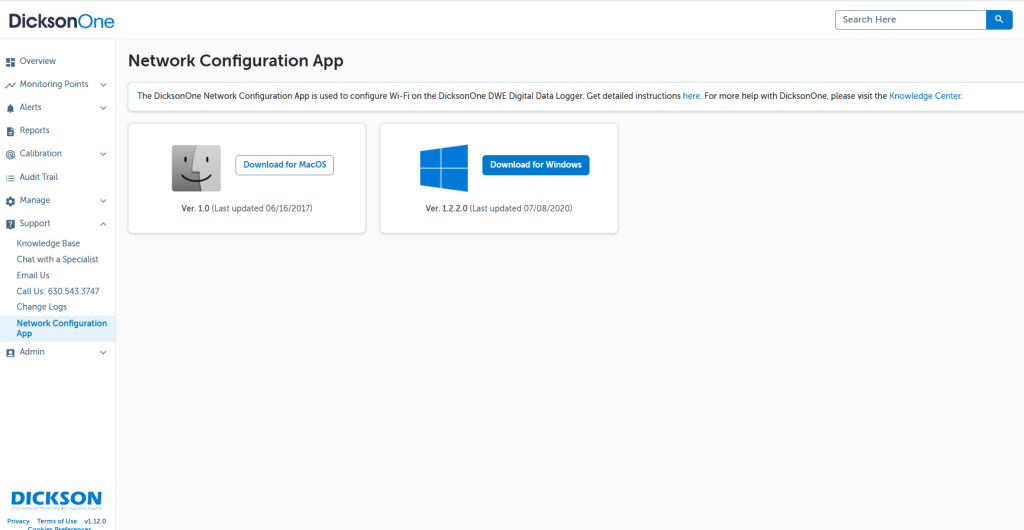Open Change Logs in Support menu
The width and height of the screenshot is (1024, 530).
[42, 307]
